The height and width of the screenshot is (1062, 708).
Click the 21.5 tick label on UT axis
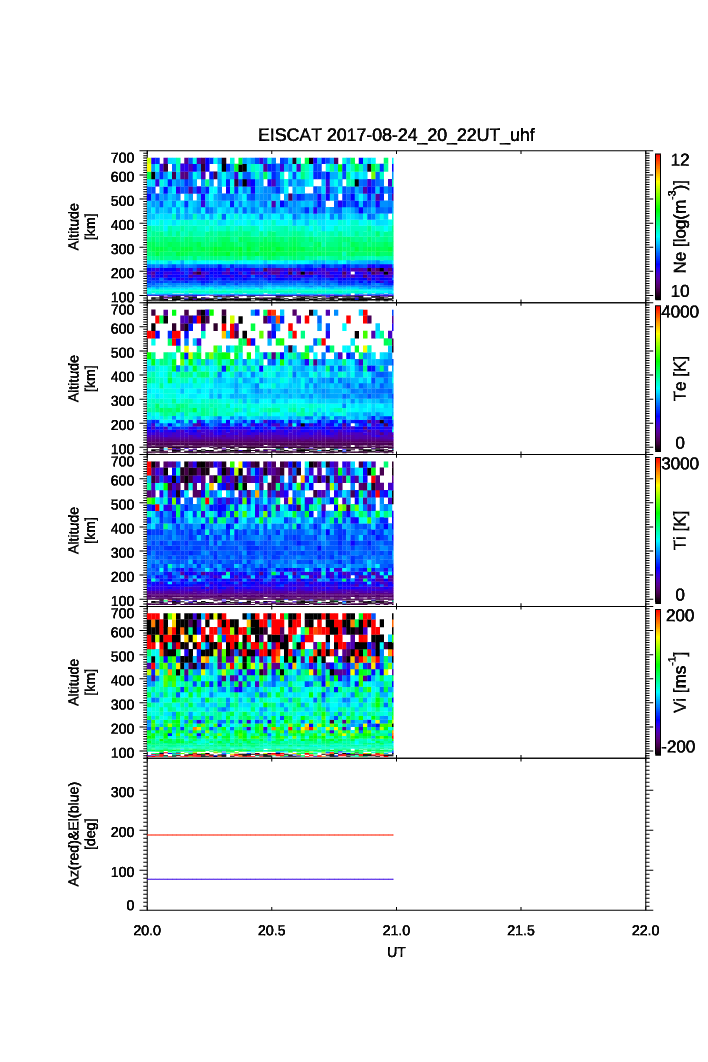point(521,930)
